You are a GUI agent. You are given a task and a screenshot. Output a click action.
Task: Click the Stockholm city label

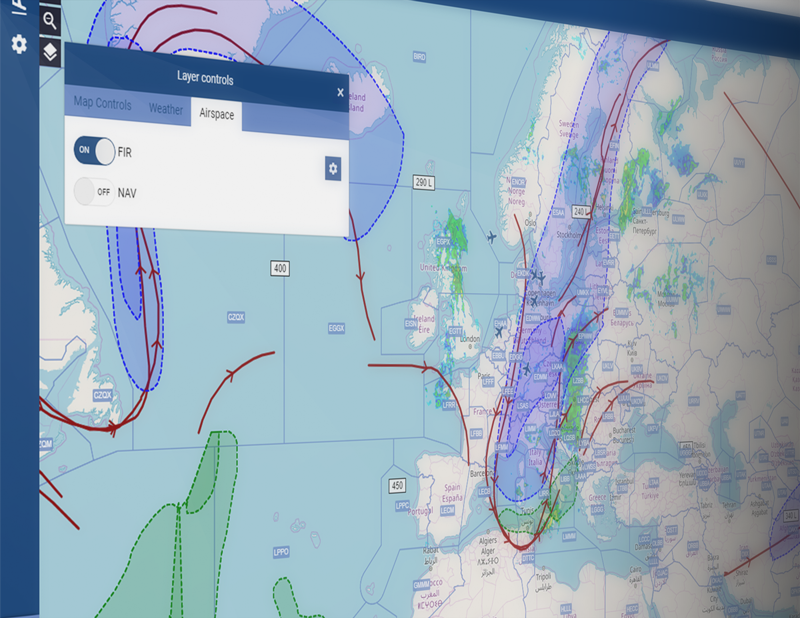point(569,235)
